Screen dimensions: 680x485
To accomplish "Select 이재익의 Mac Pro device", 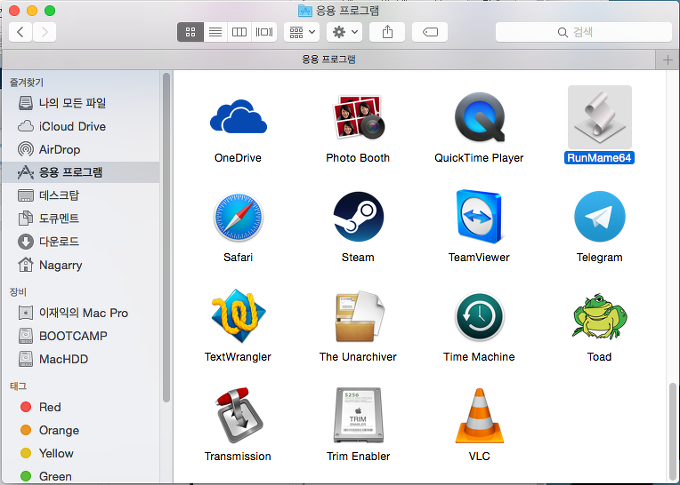I will coord(82,313).
